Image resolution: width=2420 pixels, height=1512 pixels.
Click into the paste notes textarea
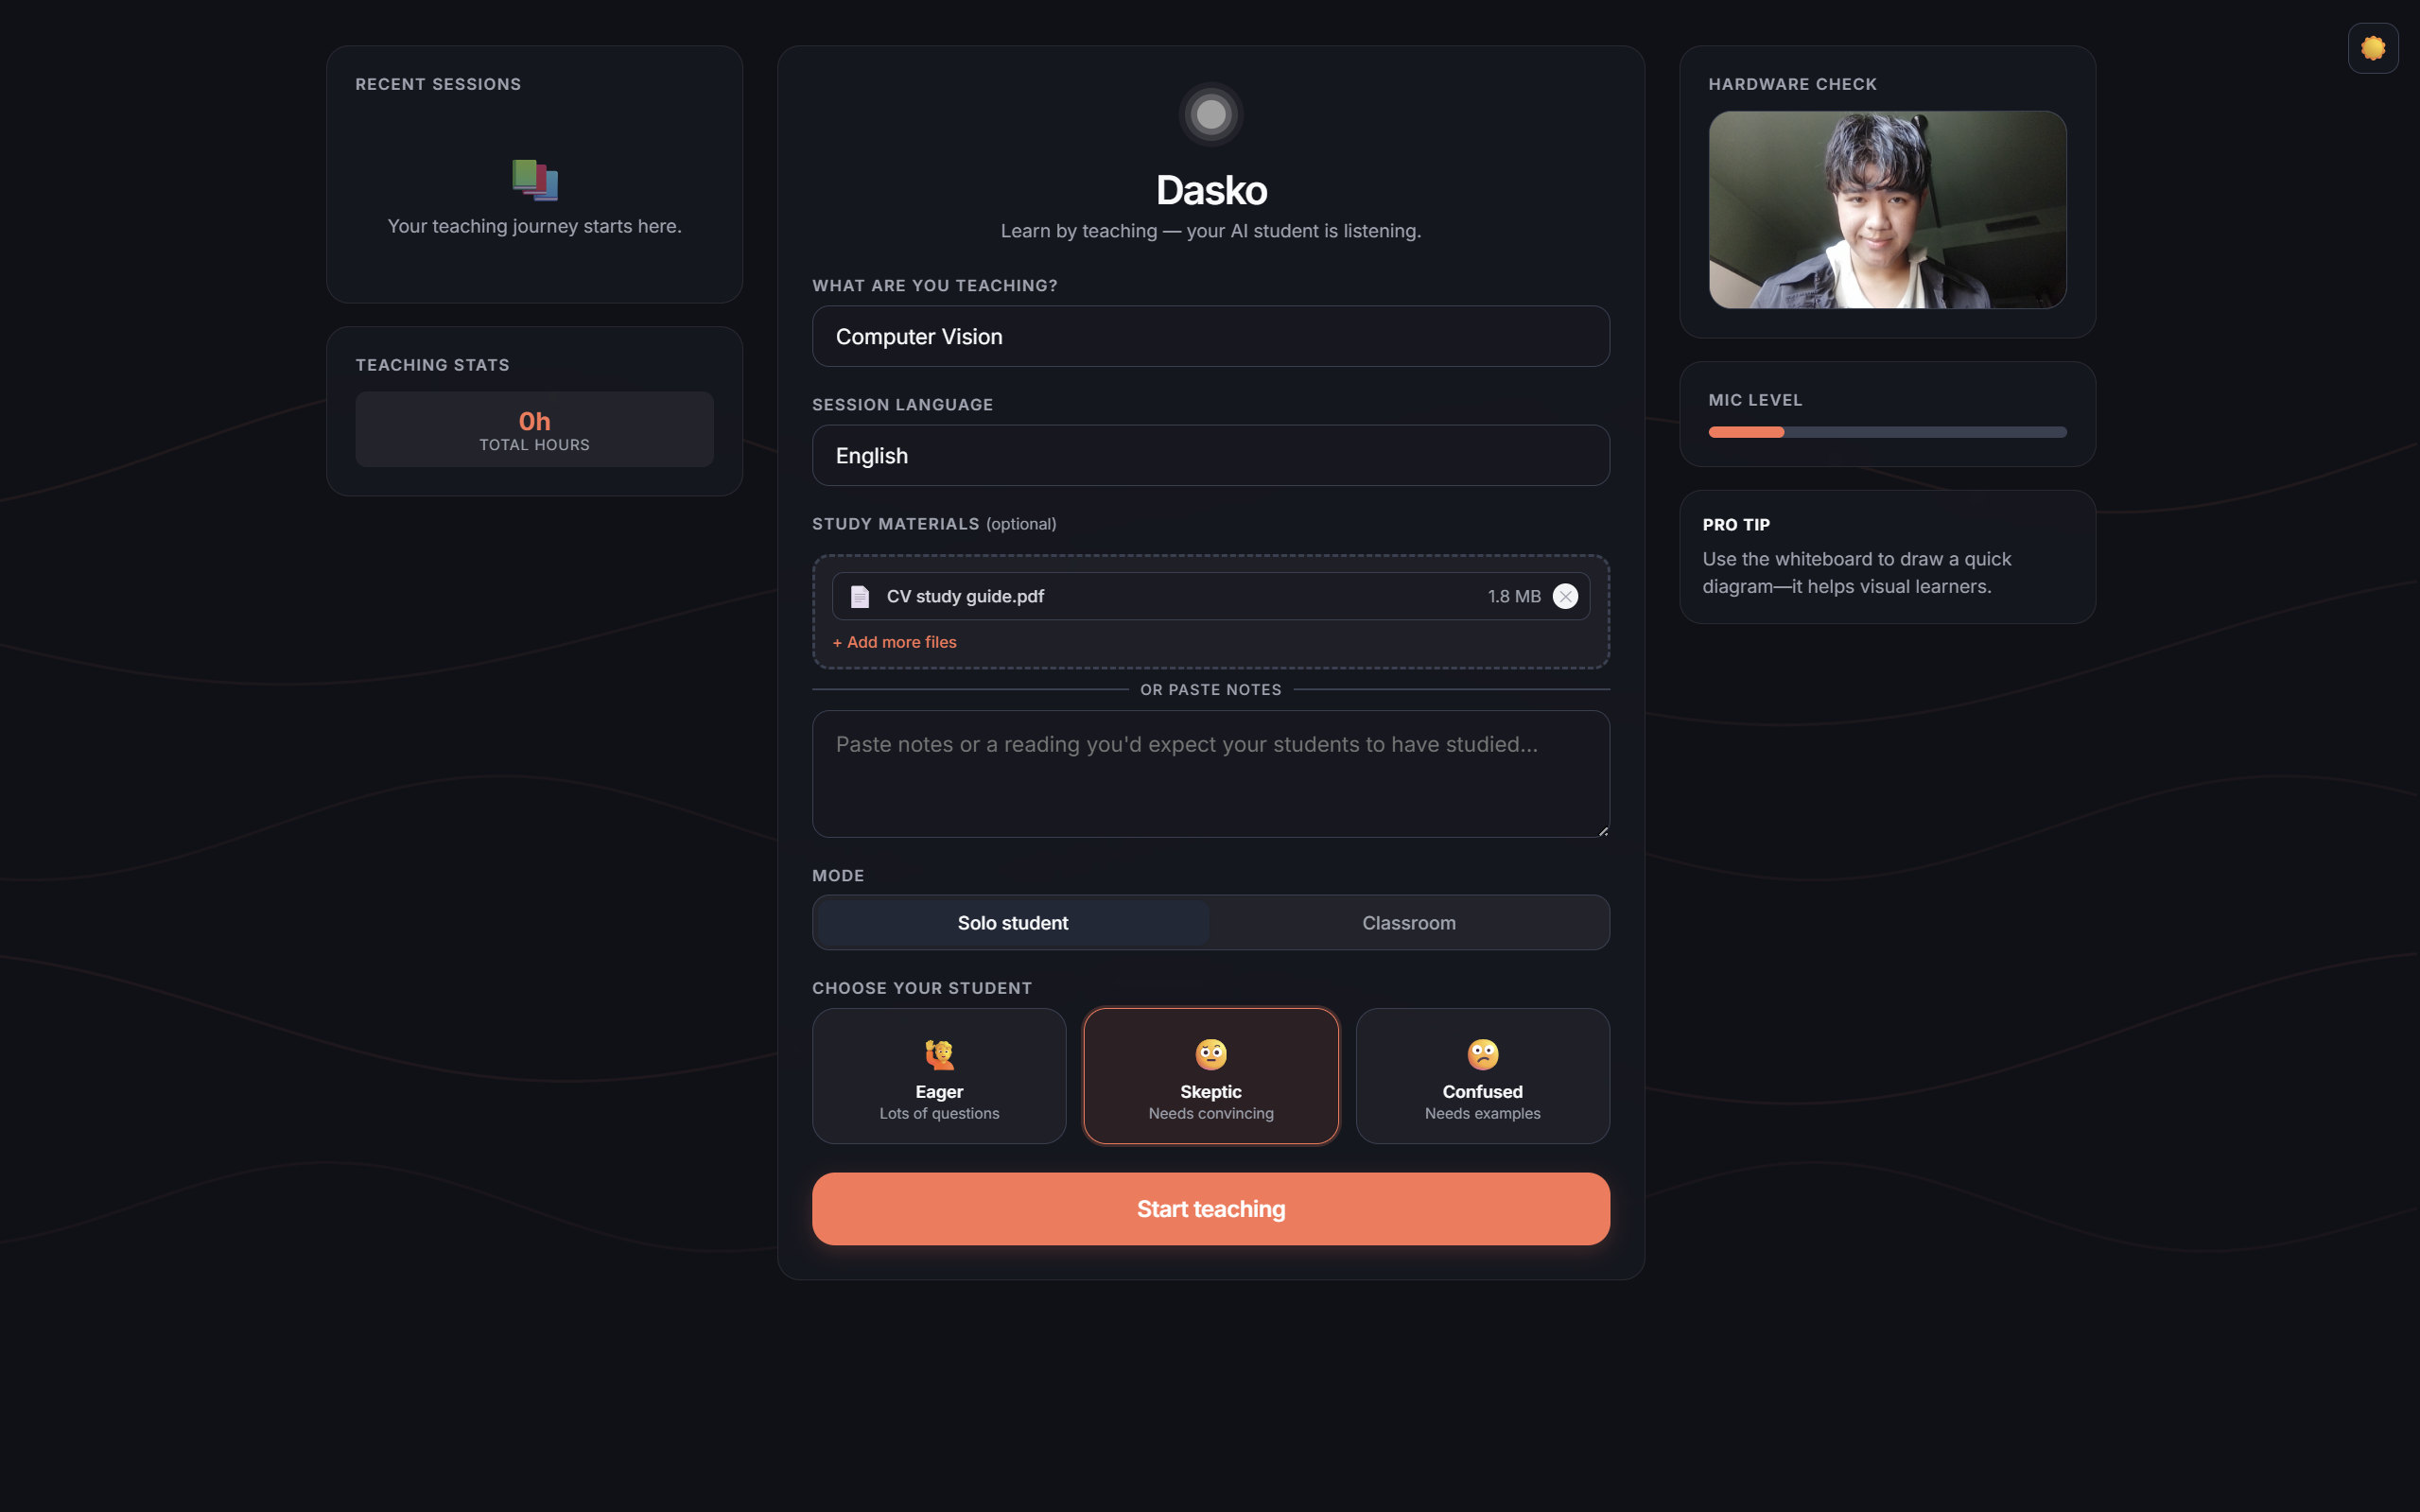pos(1210,773)
